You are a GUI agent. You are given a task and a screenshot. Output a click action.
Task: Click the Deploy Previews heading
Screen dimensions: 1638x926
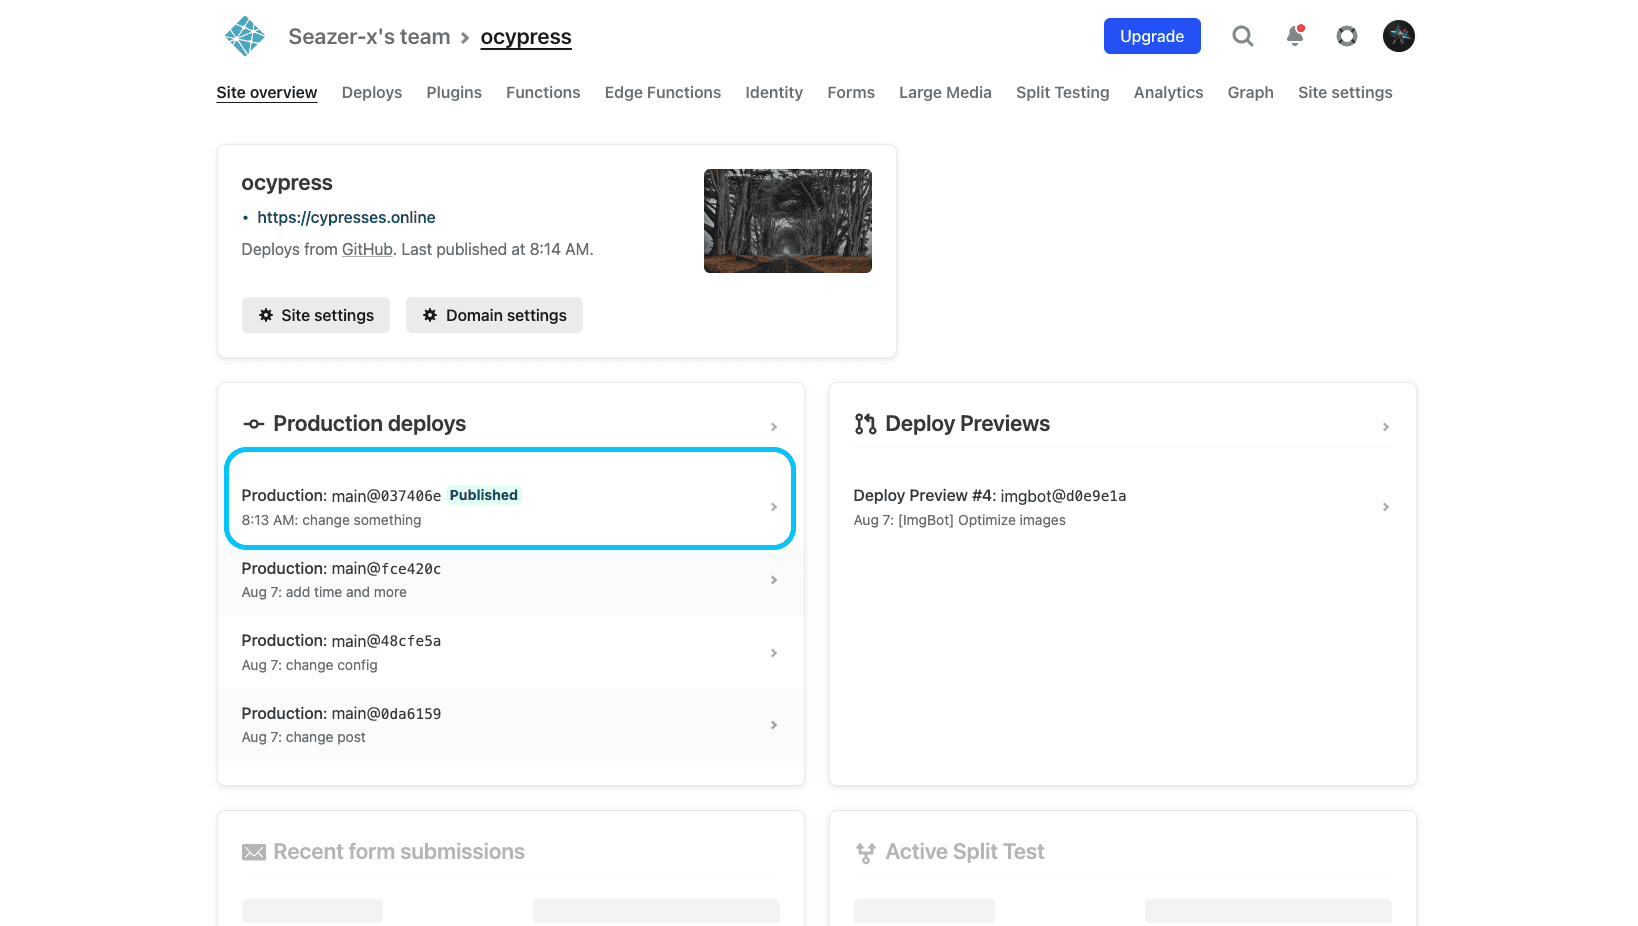point(968,424)
